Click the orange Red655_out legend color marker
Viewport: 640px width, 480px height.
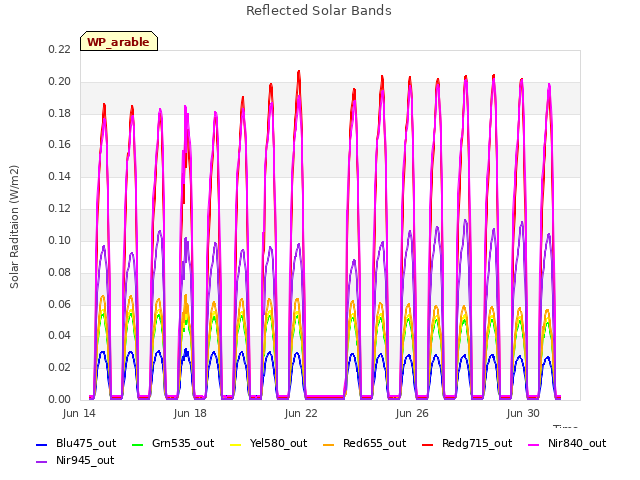[329, 444]
